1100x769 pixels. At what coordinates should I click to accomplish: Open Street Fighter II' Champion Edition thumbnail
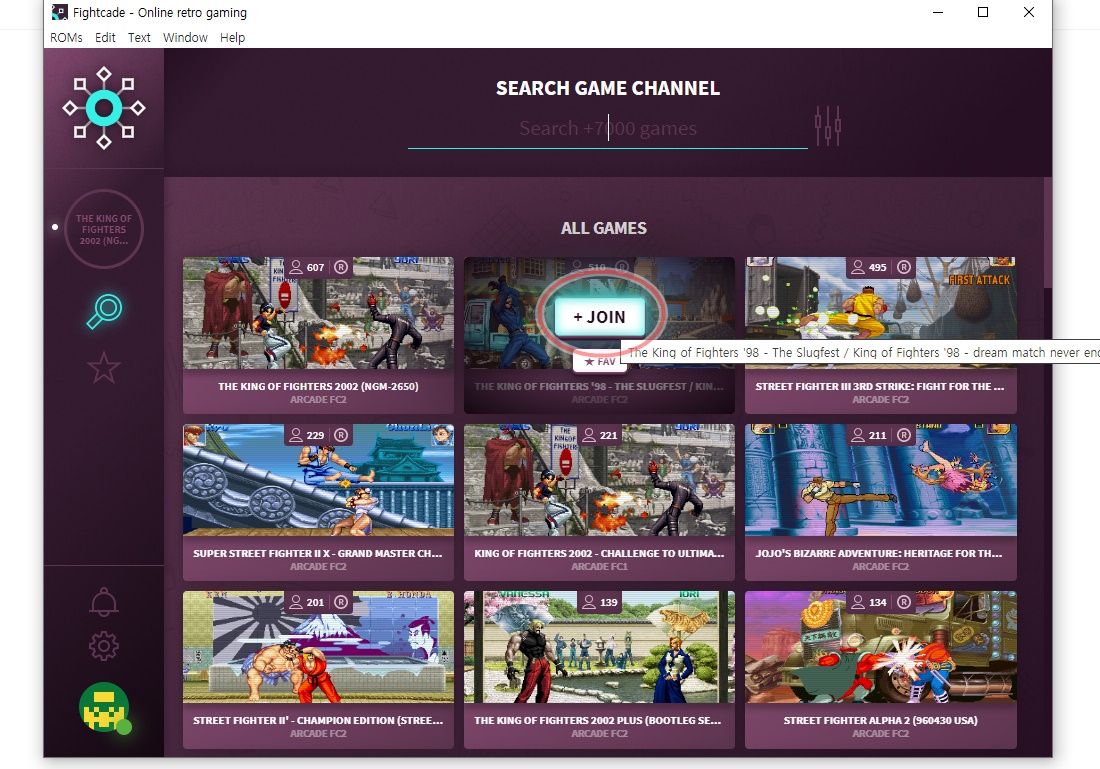(318, 647)
